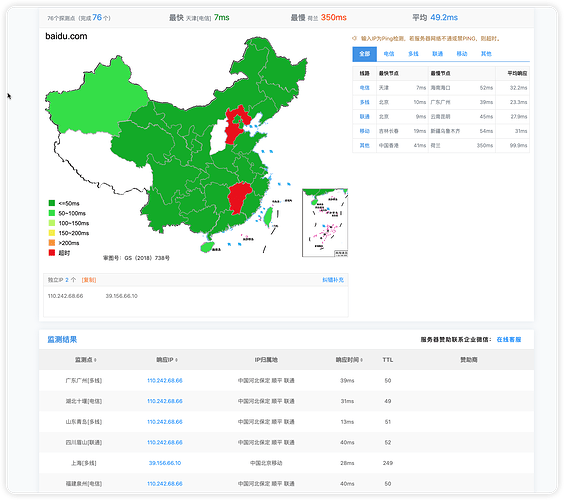Click the South China Sea inset map
The width and height of the screenshot is (564, 500).
[325, 222]
